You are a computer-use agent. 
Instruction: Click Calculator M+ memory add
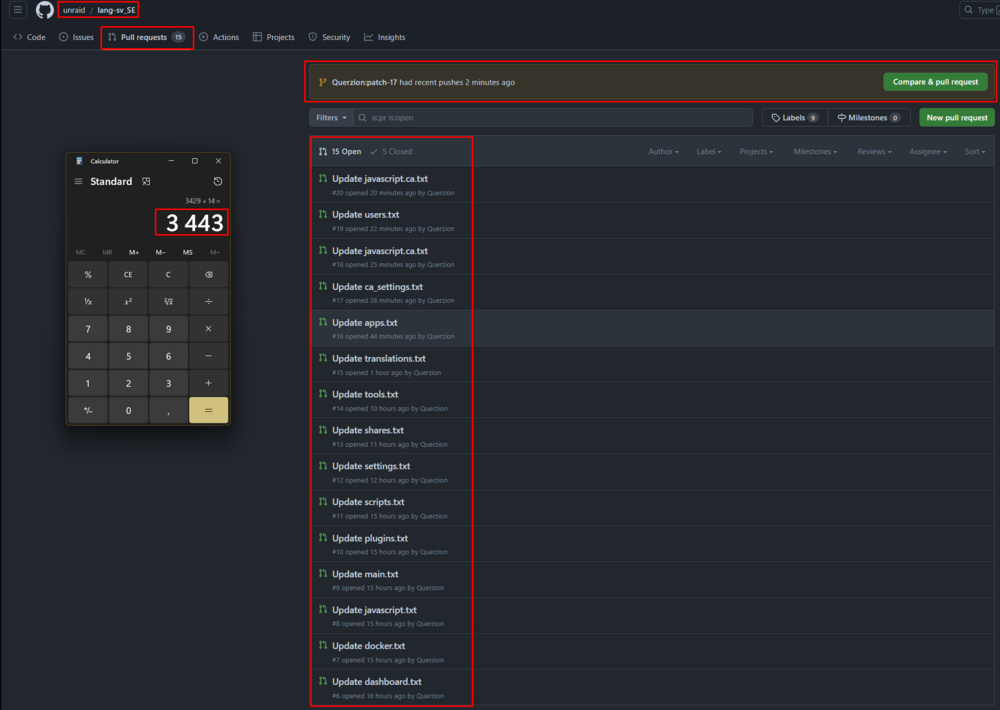[x=134, y=252]
